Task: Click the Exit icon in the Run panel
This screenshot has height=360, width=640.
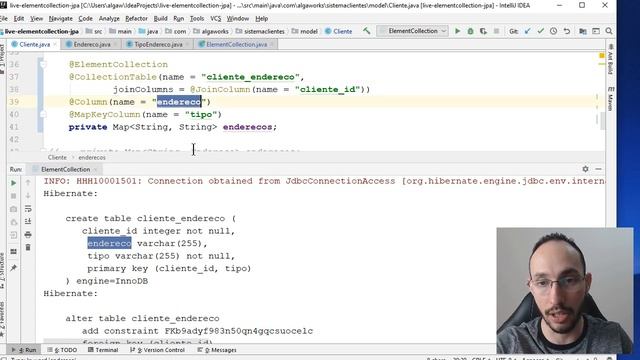Action: (13, 235)
